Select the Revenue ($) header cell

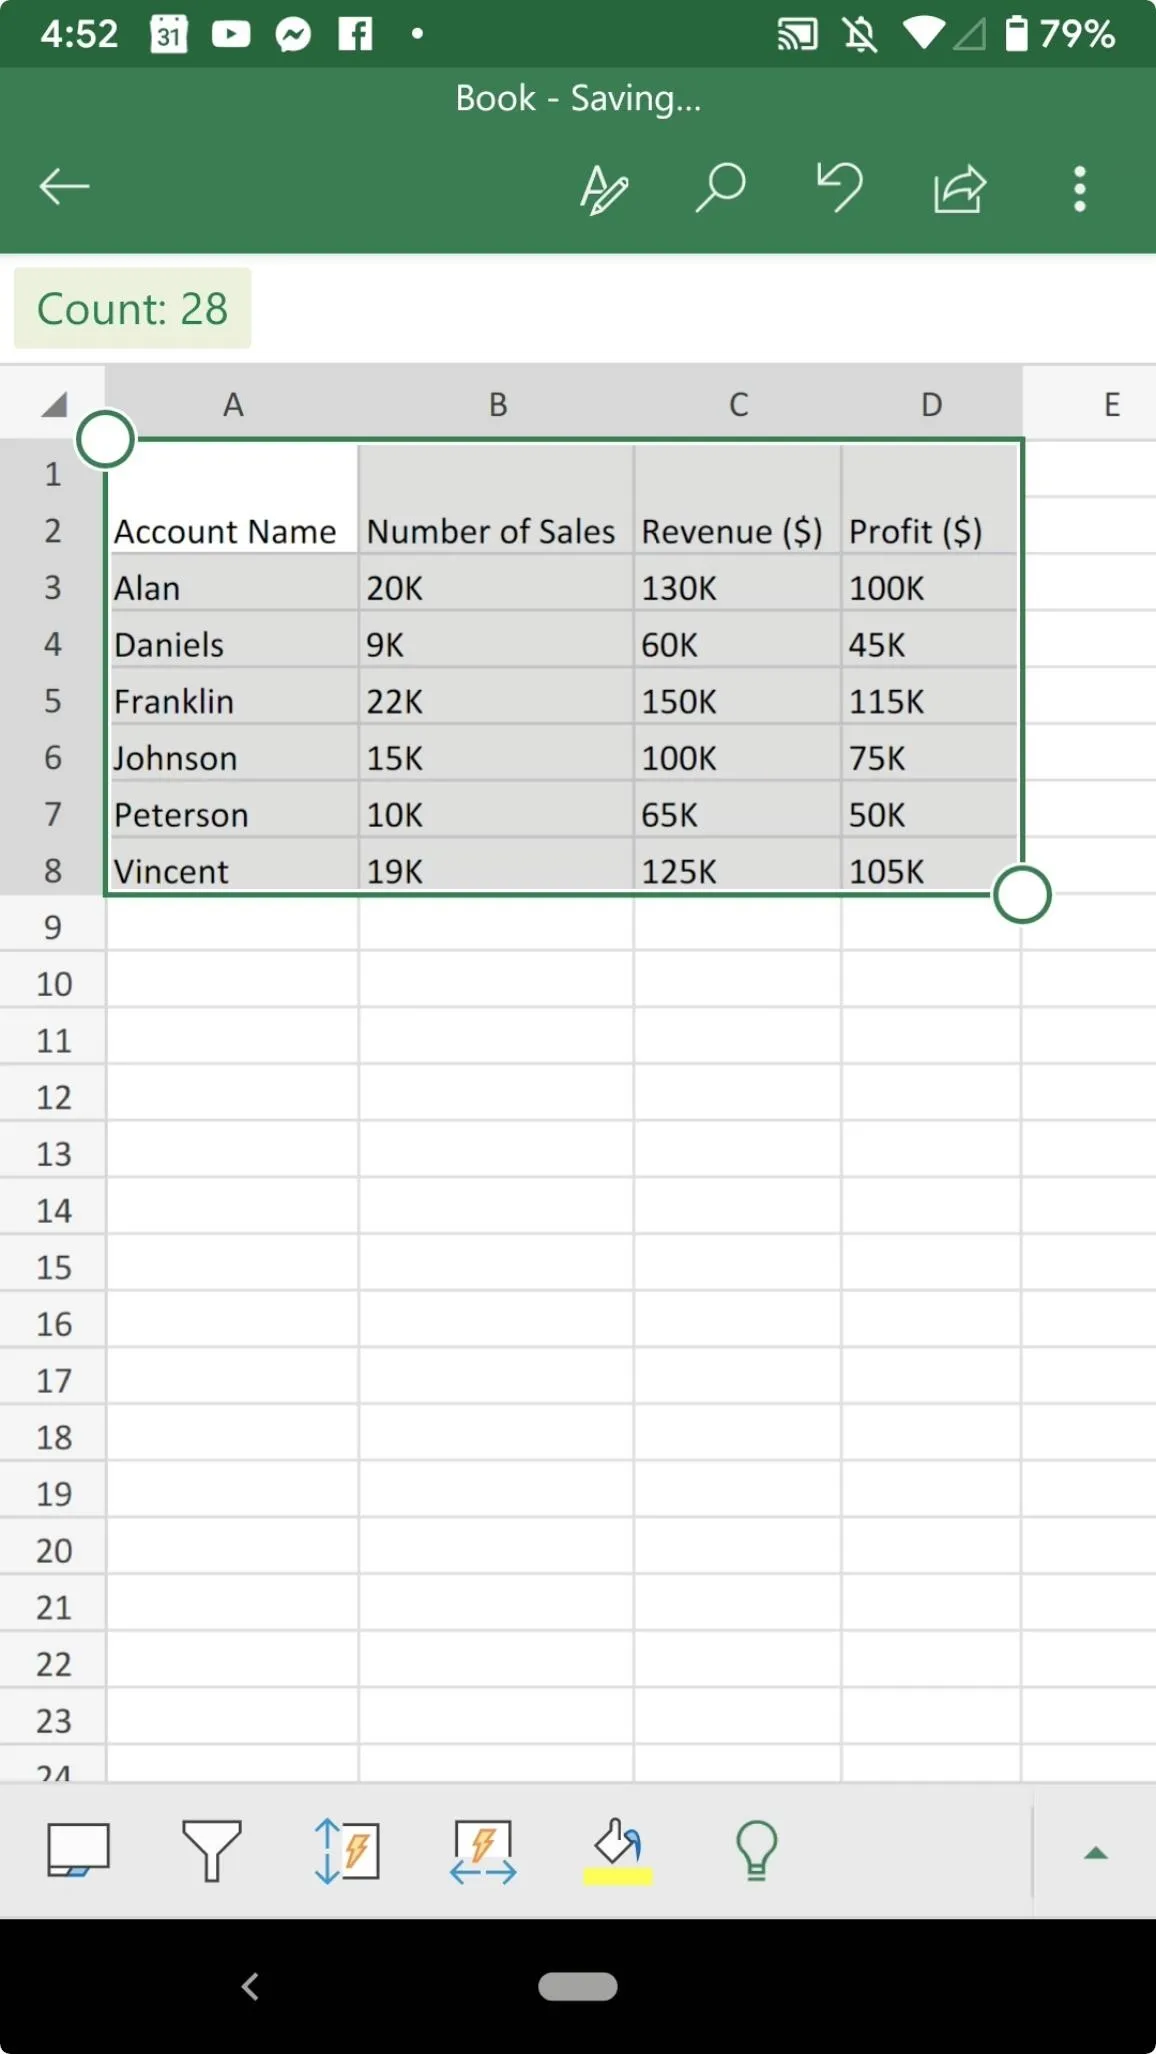click(x=737, y=530)
